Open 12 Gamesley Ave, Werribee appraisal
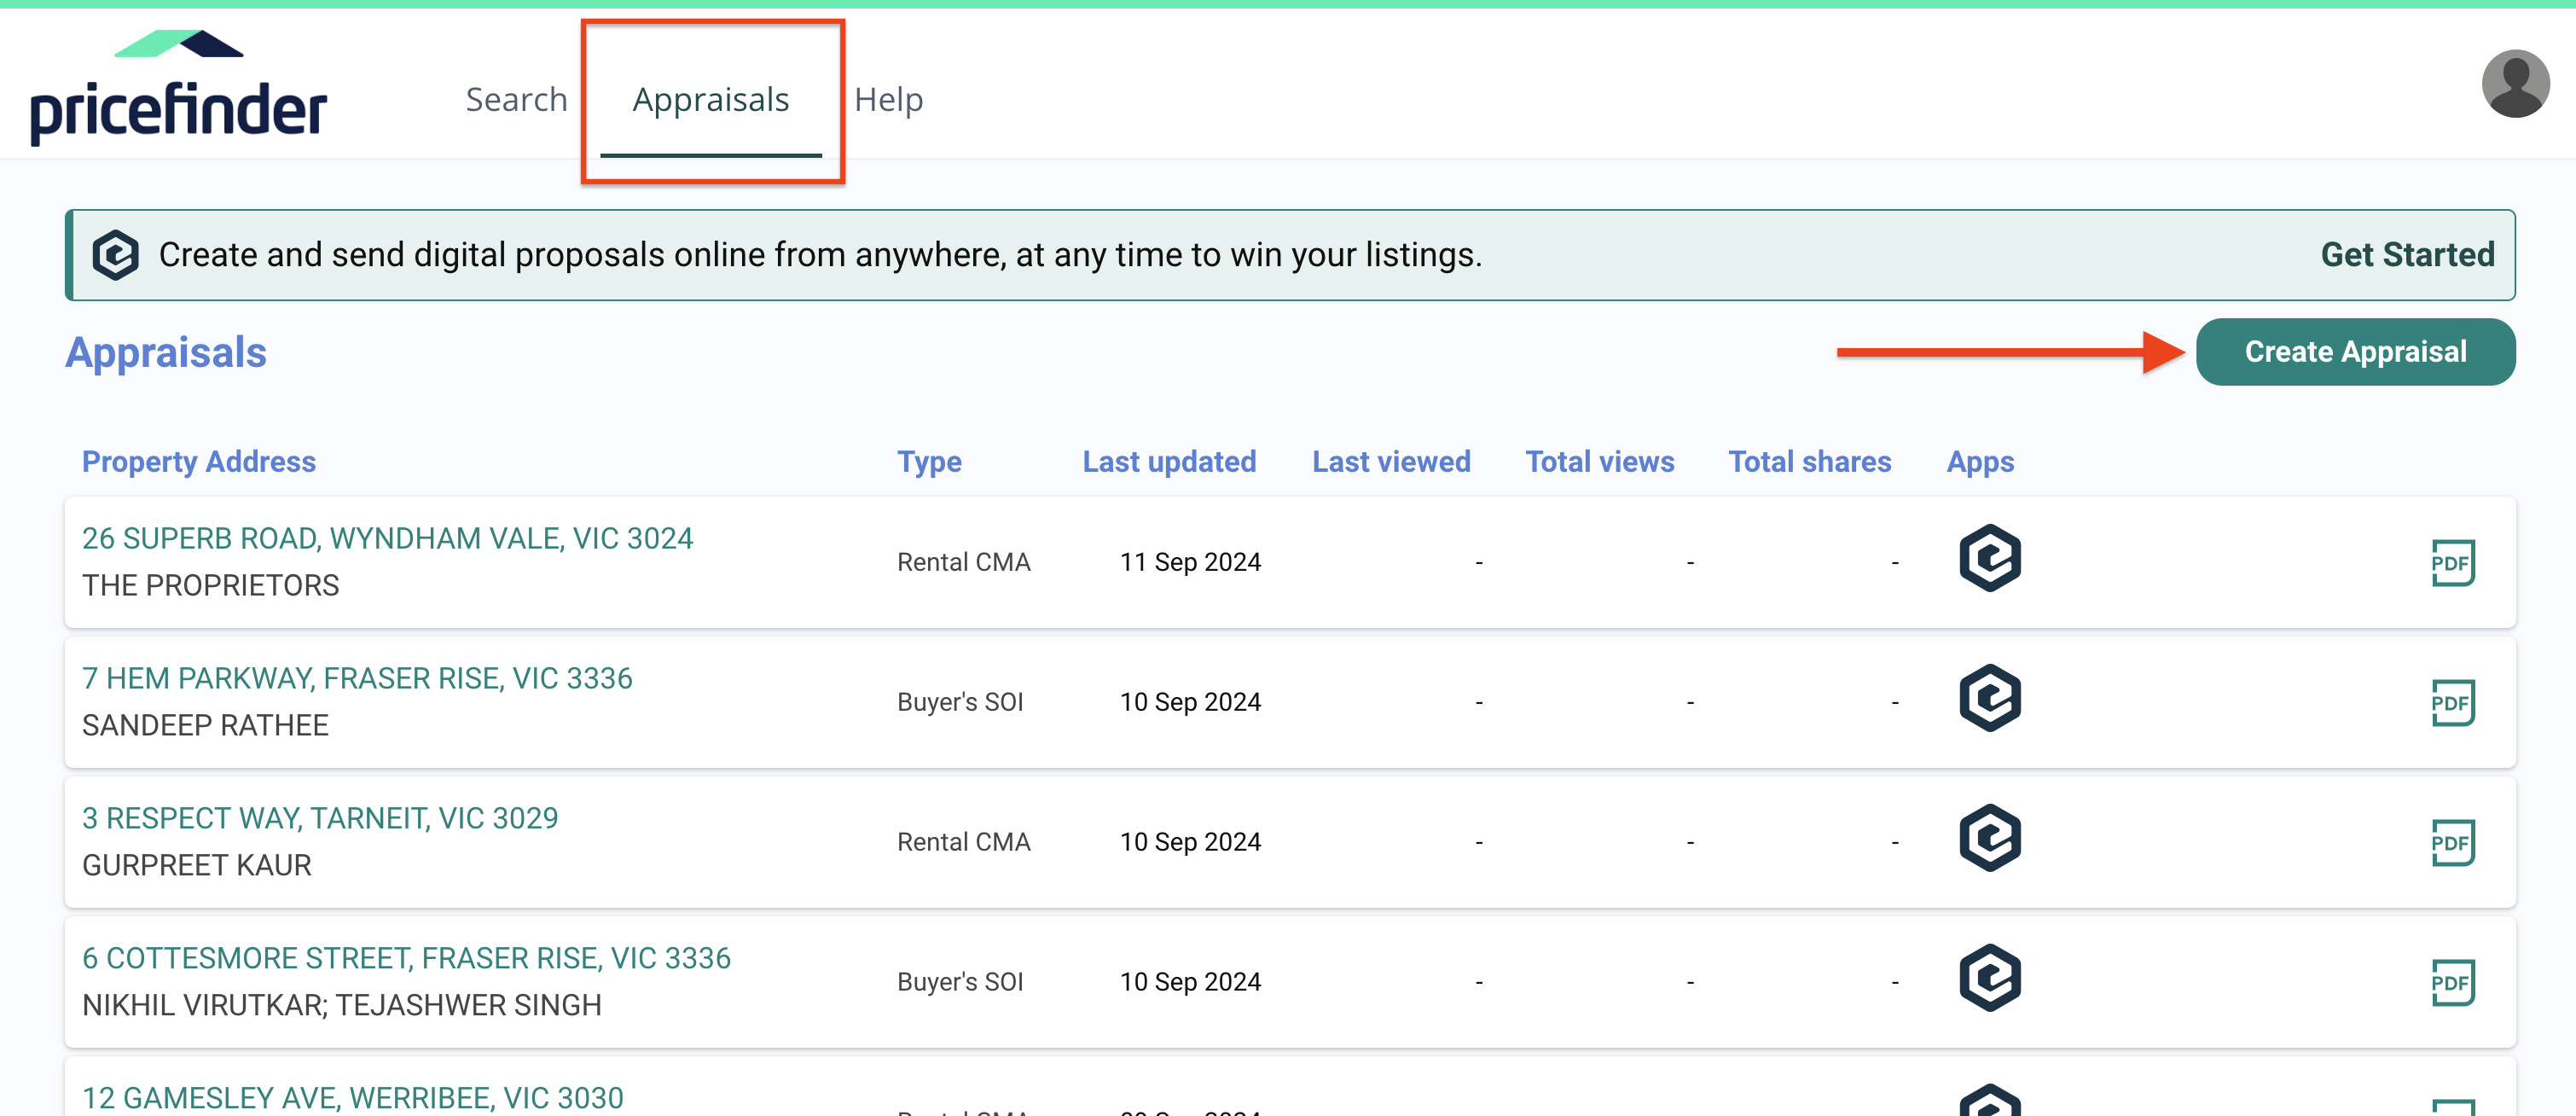The image size is (2576, 1116). tap(353, 1097)
